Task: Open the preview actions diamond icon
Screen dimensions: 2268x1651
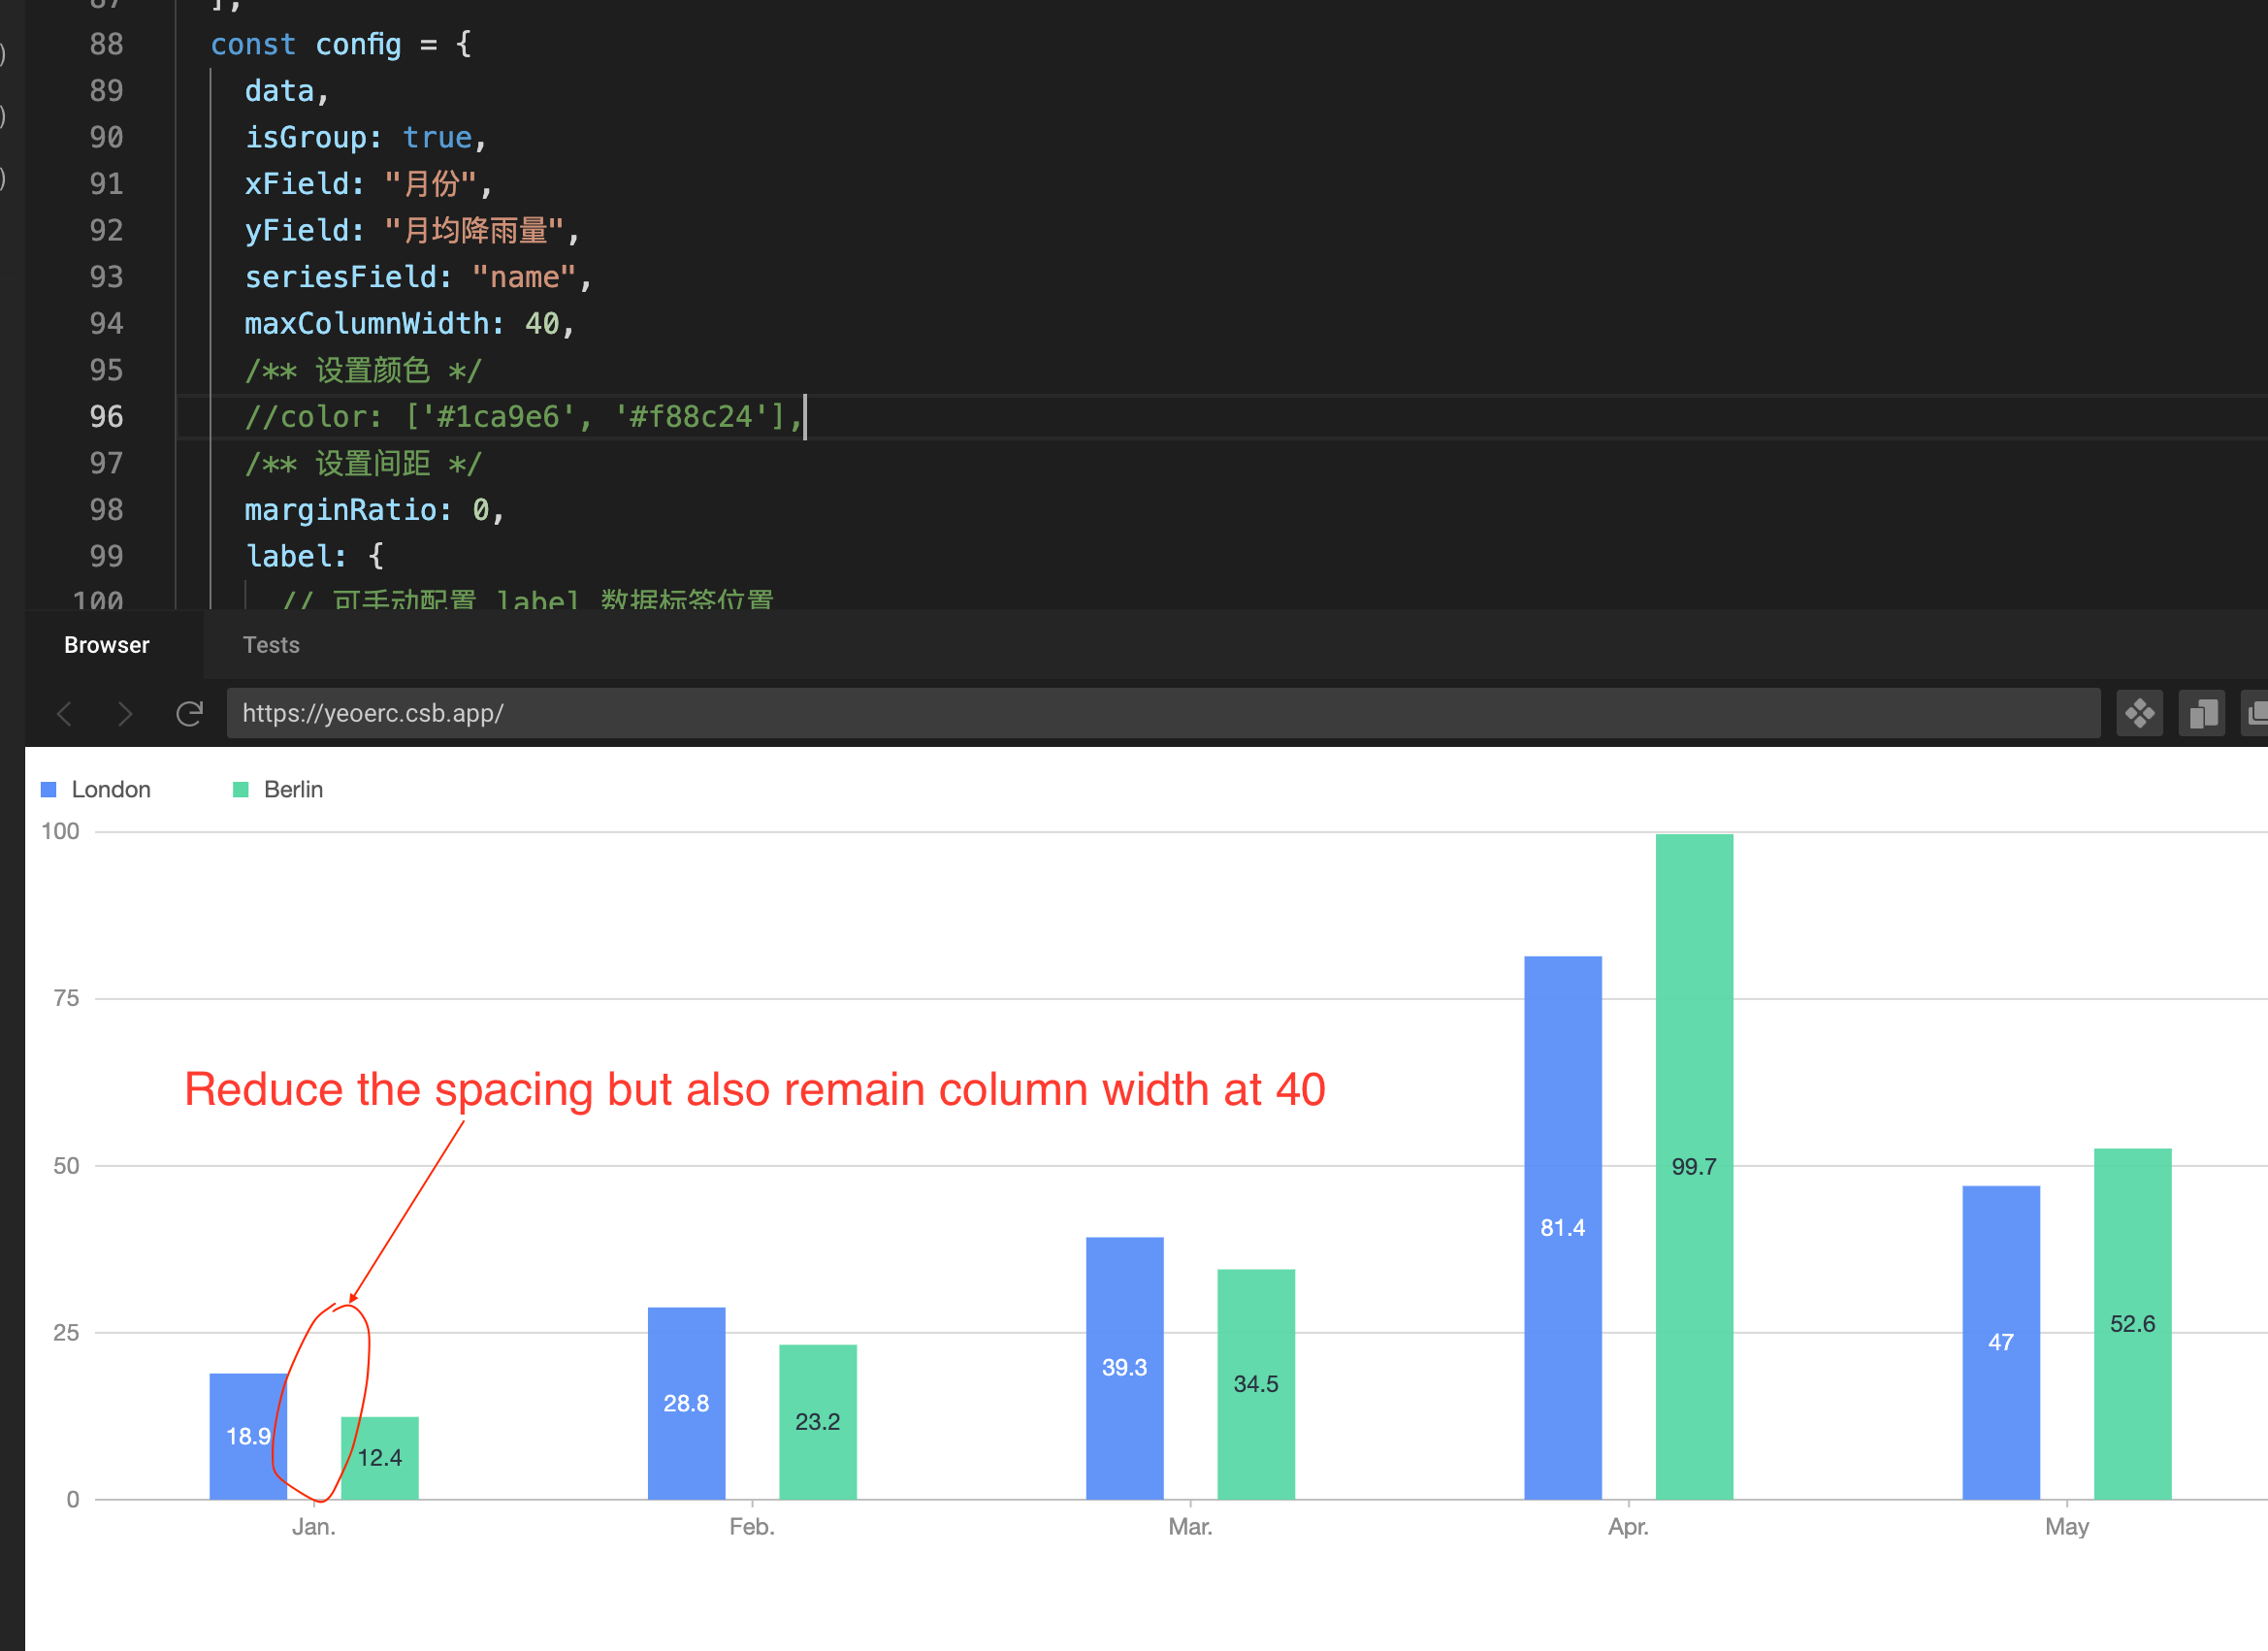Action: coord(2140,713)
